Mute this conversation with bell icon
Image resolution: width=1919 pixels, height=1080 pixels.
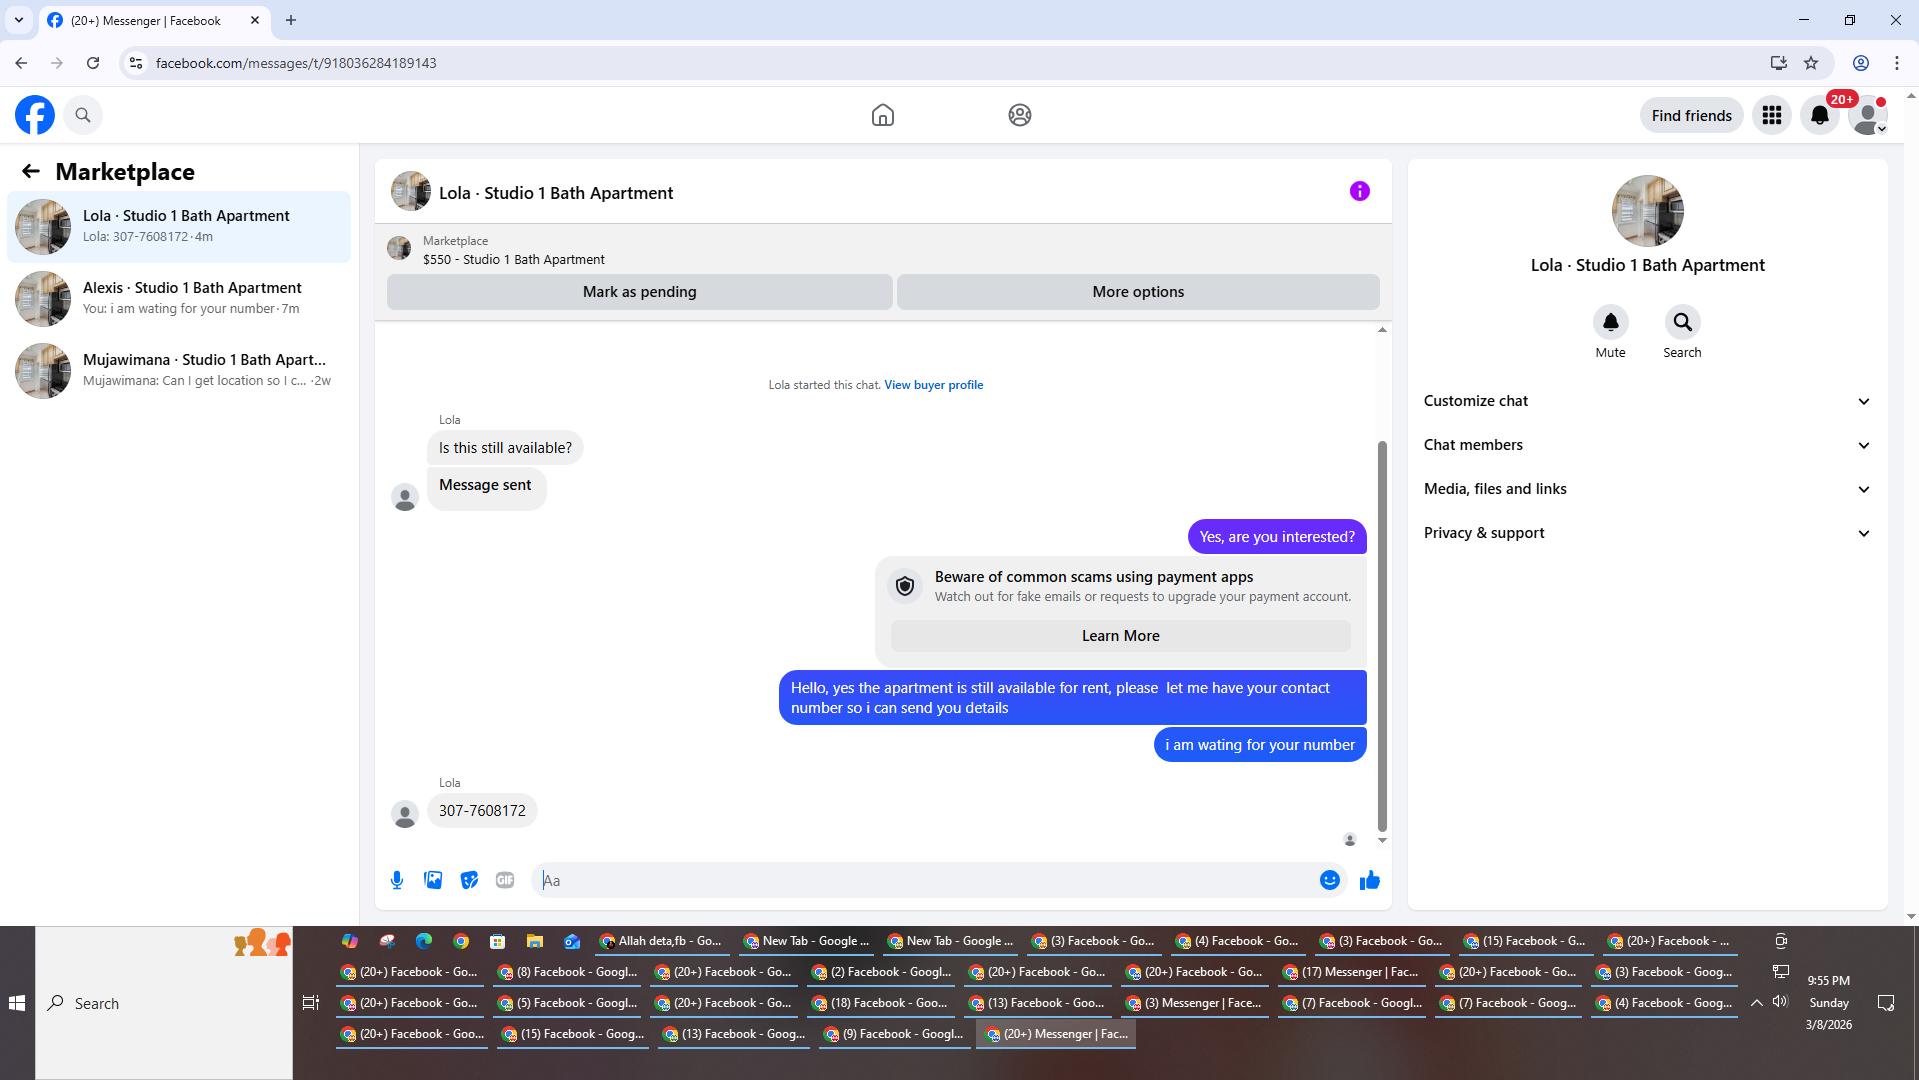(1610, 322)
